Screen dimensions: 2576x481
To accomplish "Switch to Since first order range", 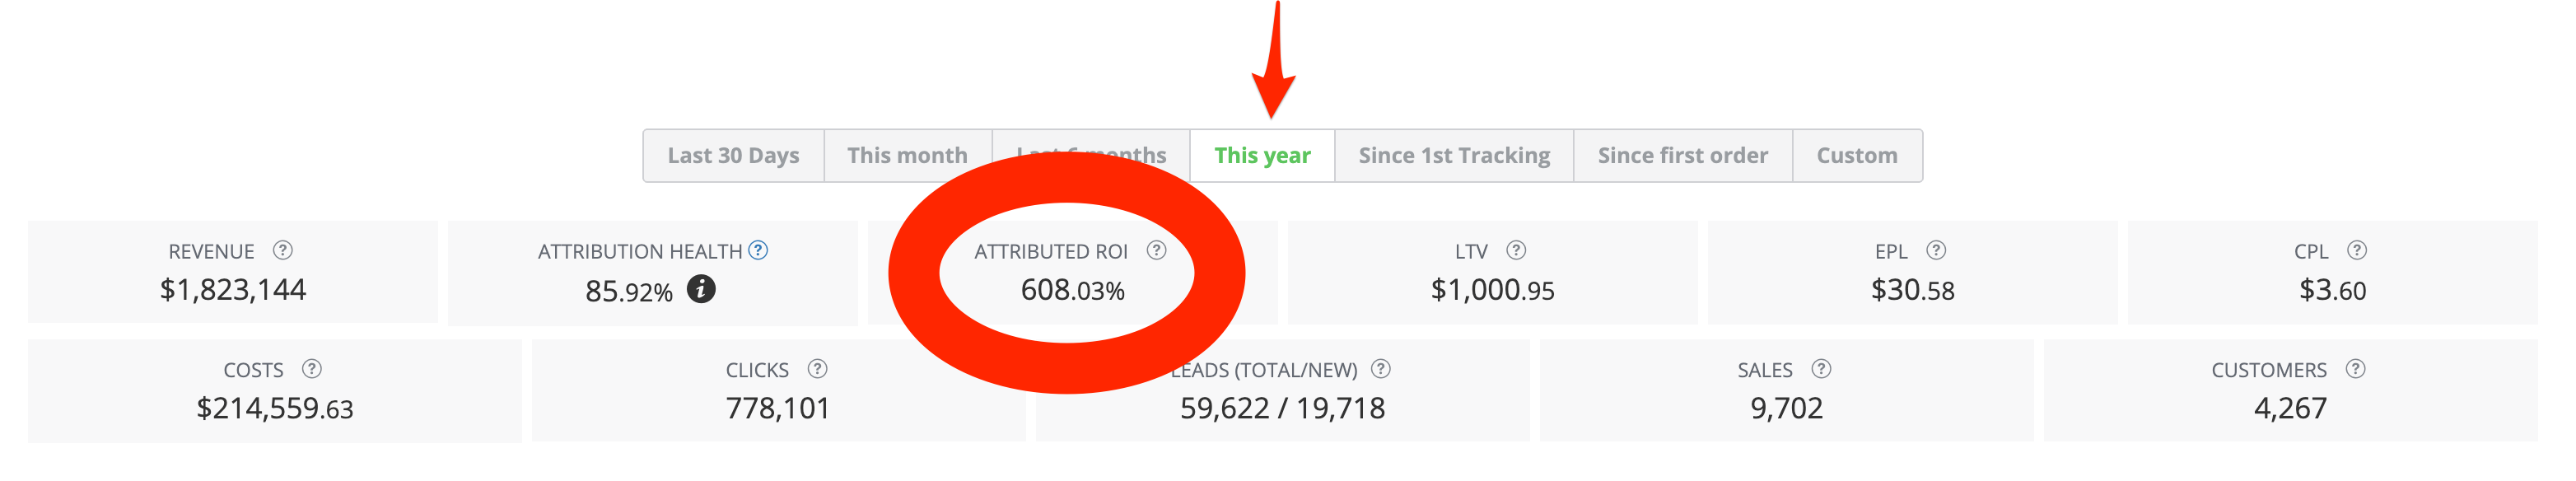I will (1682, 156).
